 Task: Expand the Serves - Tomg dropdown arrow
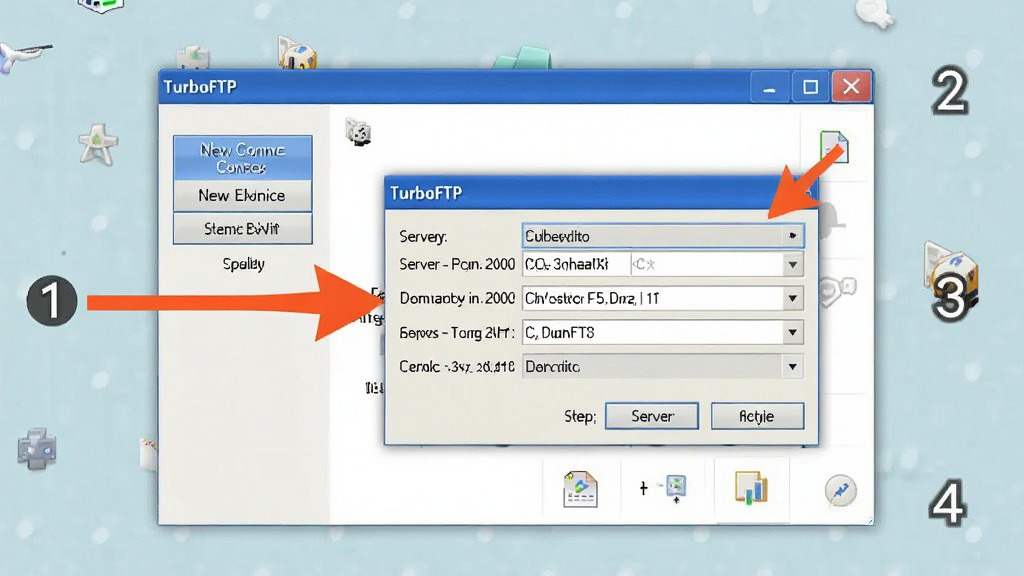pyautogui.click(x=792, y=332)
